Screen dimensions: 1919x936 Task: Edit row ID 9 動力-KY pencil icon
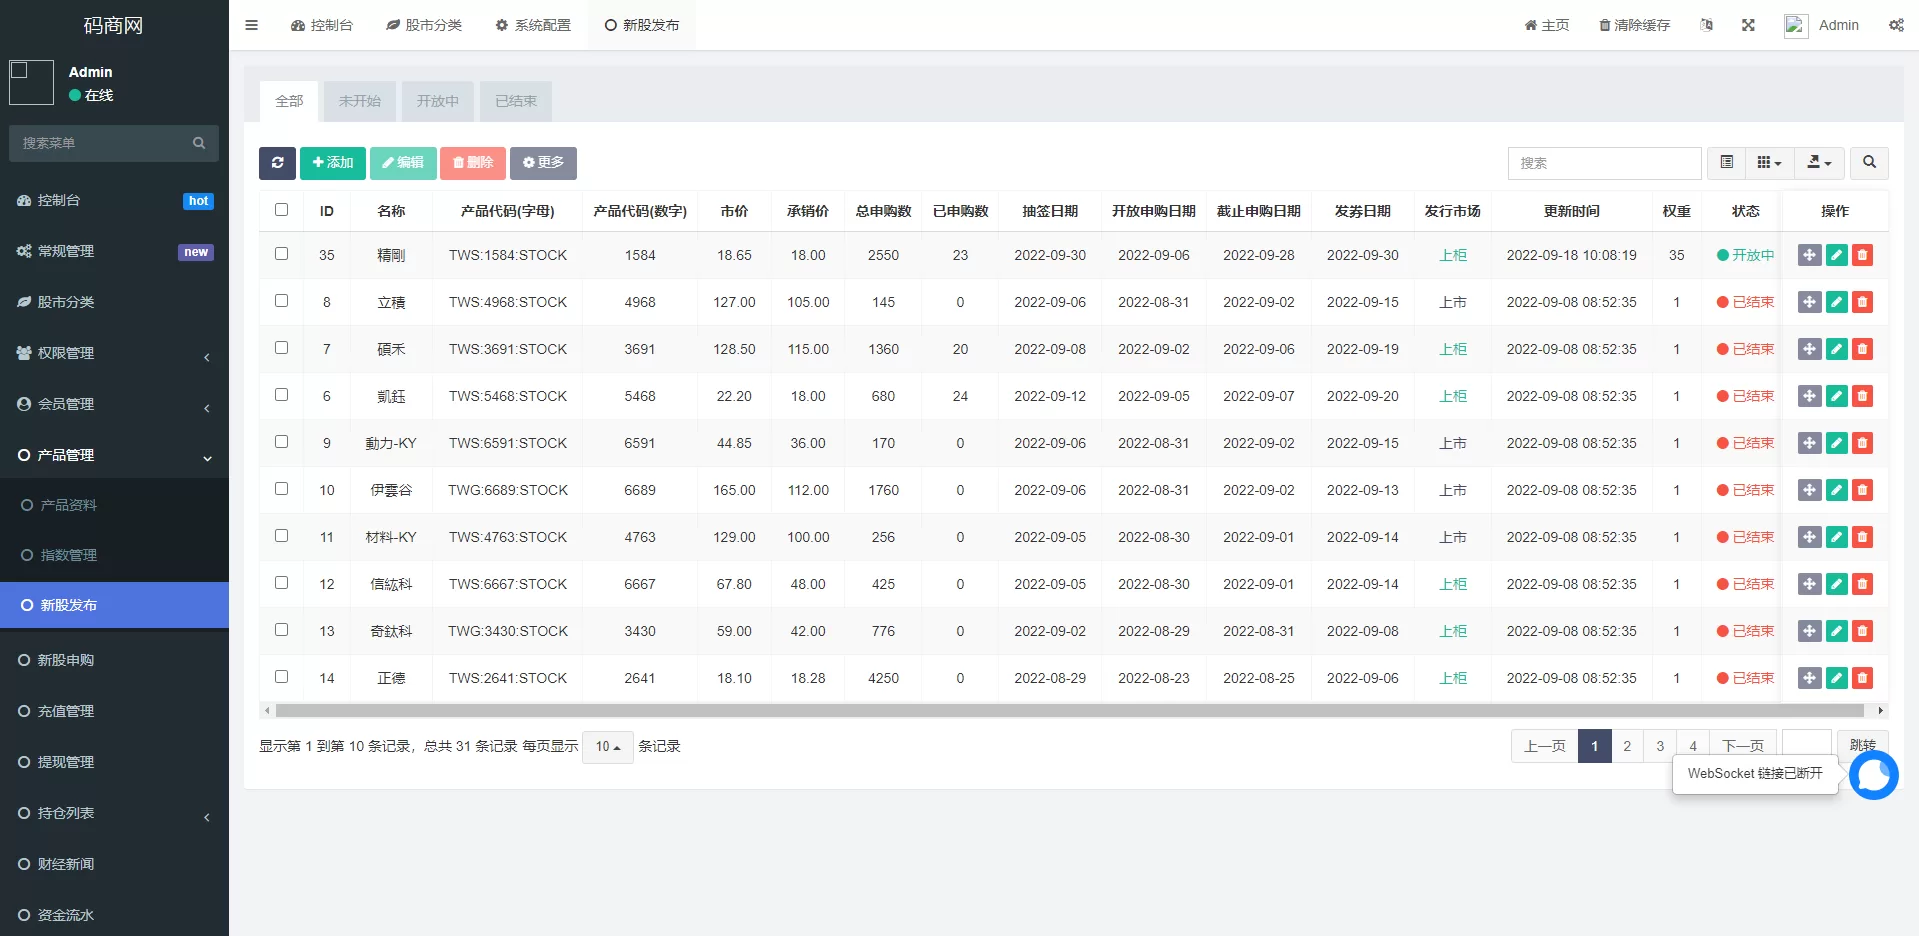click(1836, 443)
